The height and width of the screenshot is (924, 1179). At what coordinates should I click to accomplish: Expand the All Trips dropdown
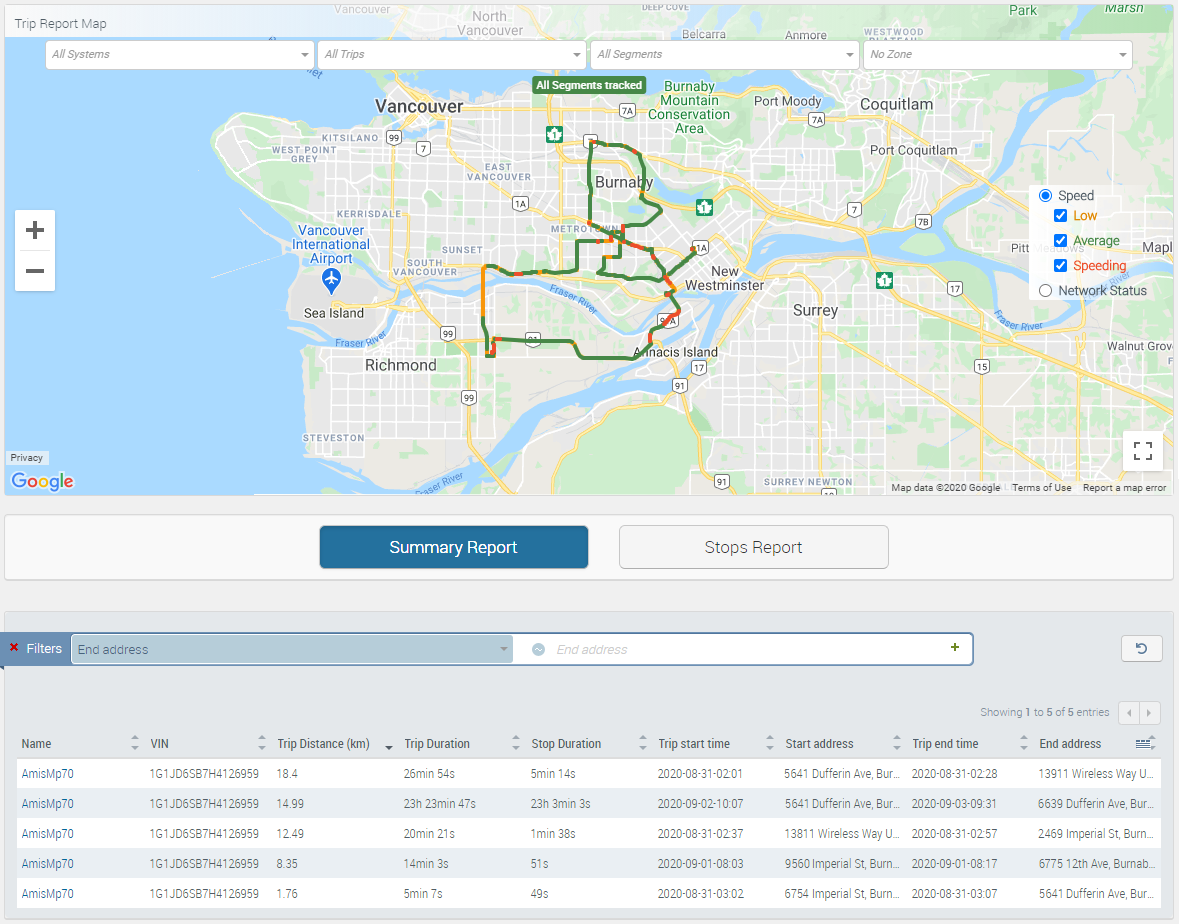tap(452, 55)
